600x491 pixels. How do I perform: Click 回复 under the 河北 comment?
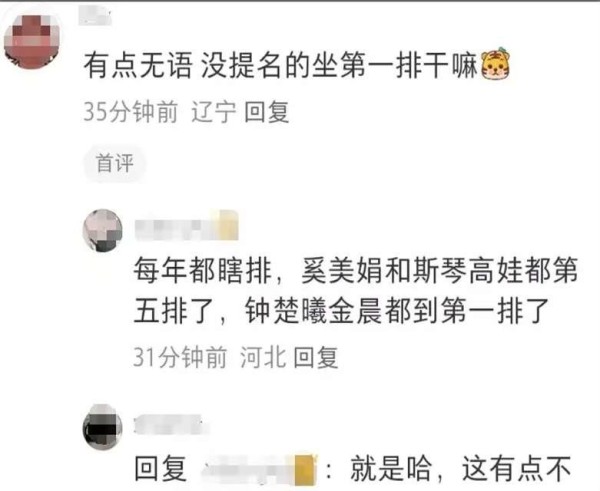pos(316,357)
